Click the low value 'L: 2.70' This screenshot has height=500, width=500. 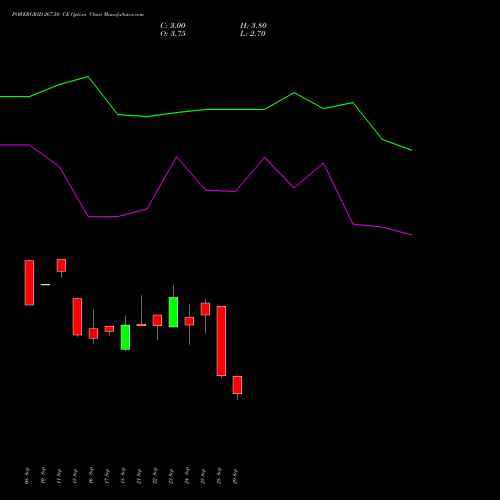coord(253,34)
